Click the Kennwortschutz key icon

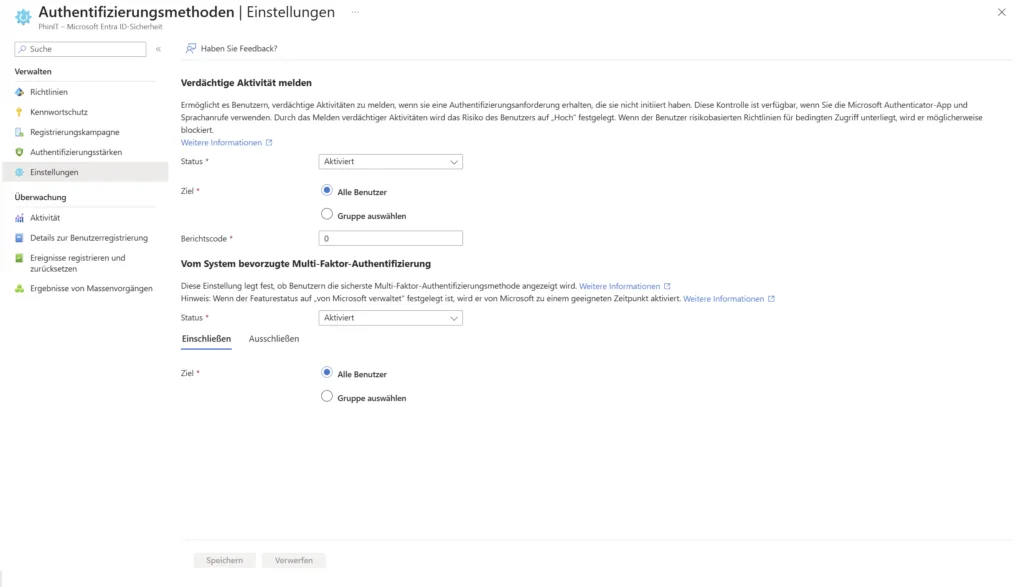[19, 112]
